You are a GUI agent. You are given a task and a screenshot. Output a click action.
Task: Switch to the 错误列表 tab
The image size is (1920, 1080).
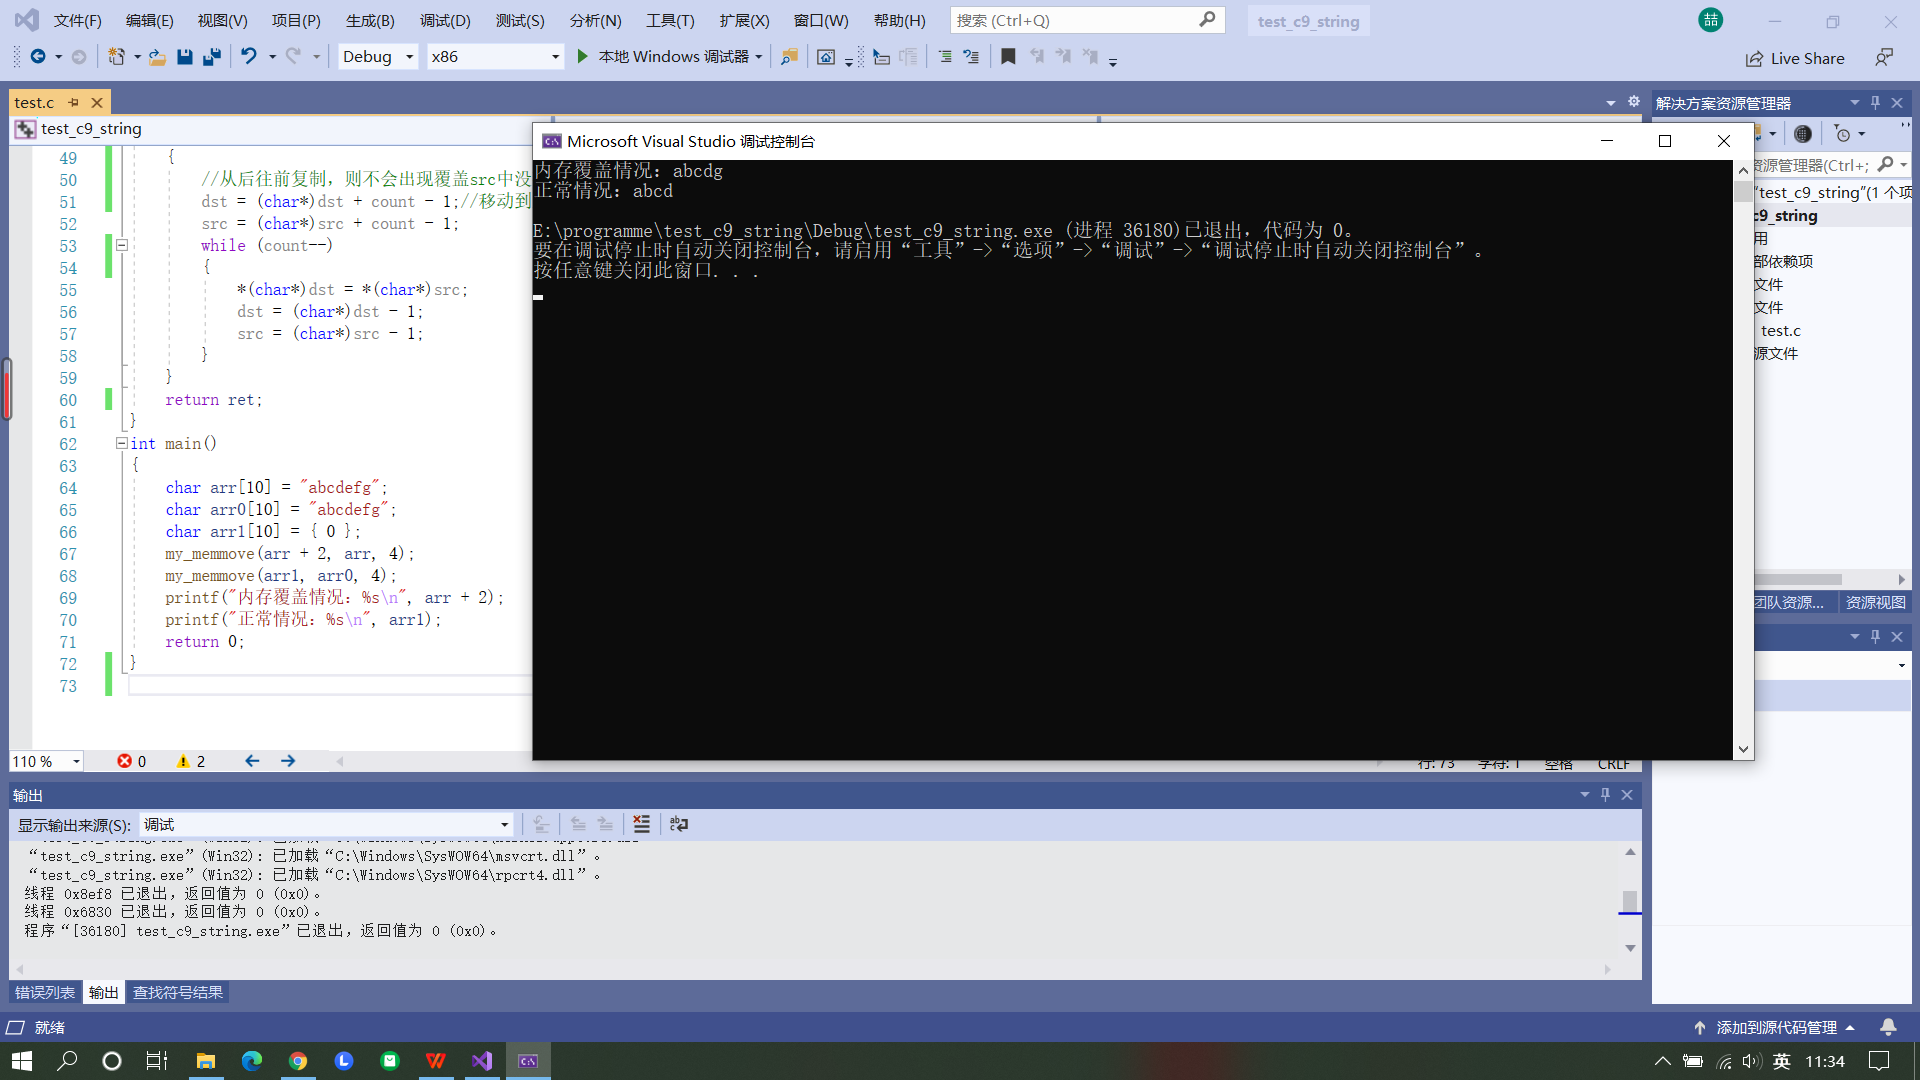coord(45,992)
